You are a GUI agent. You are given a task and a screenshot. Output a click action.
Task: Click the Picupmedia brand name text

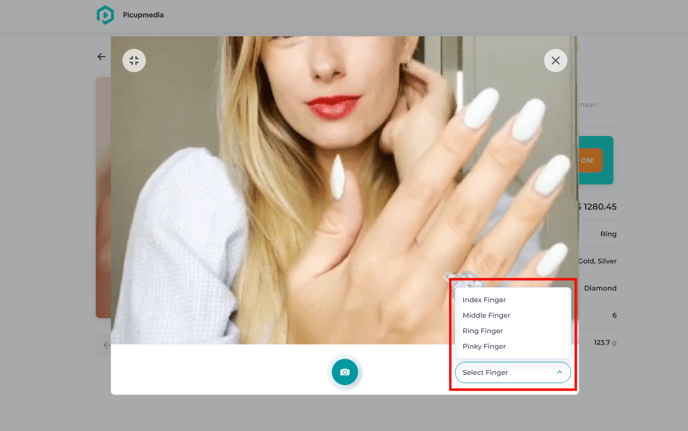[143, 15]
